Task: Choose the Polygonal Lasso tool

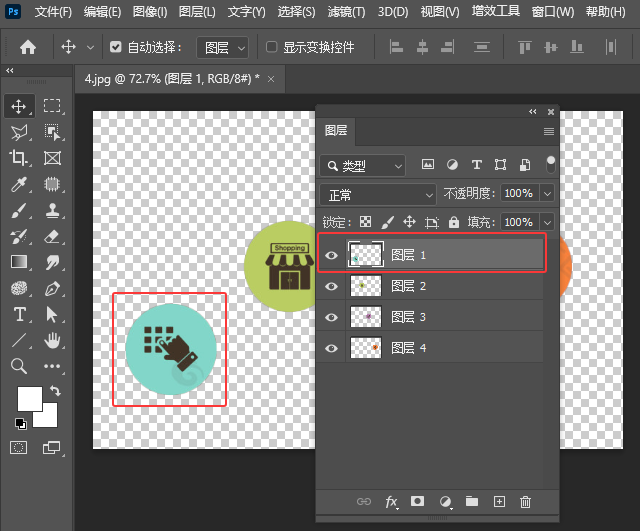Action: (x=19, y=132)
